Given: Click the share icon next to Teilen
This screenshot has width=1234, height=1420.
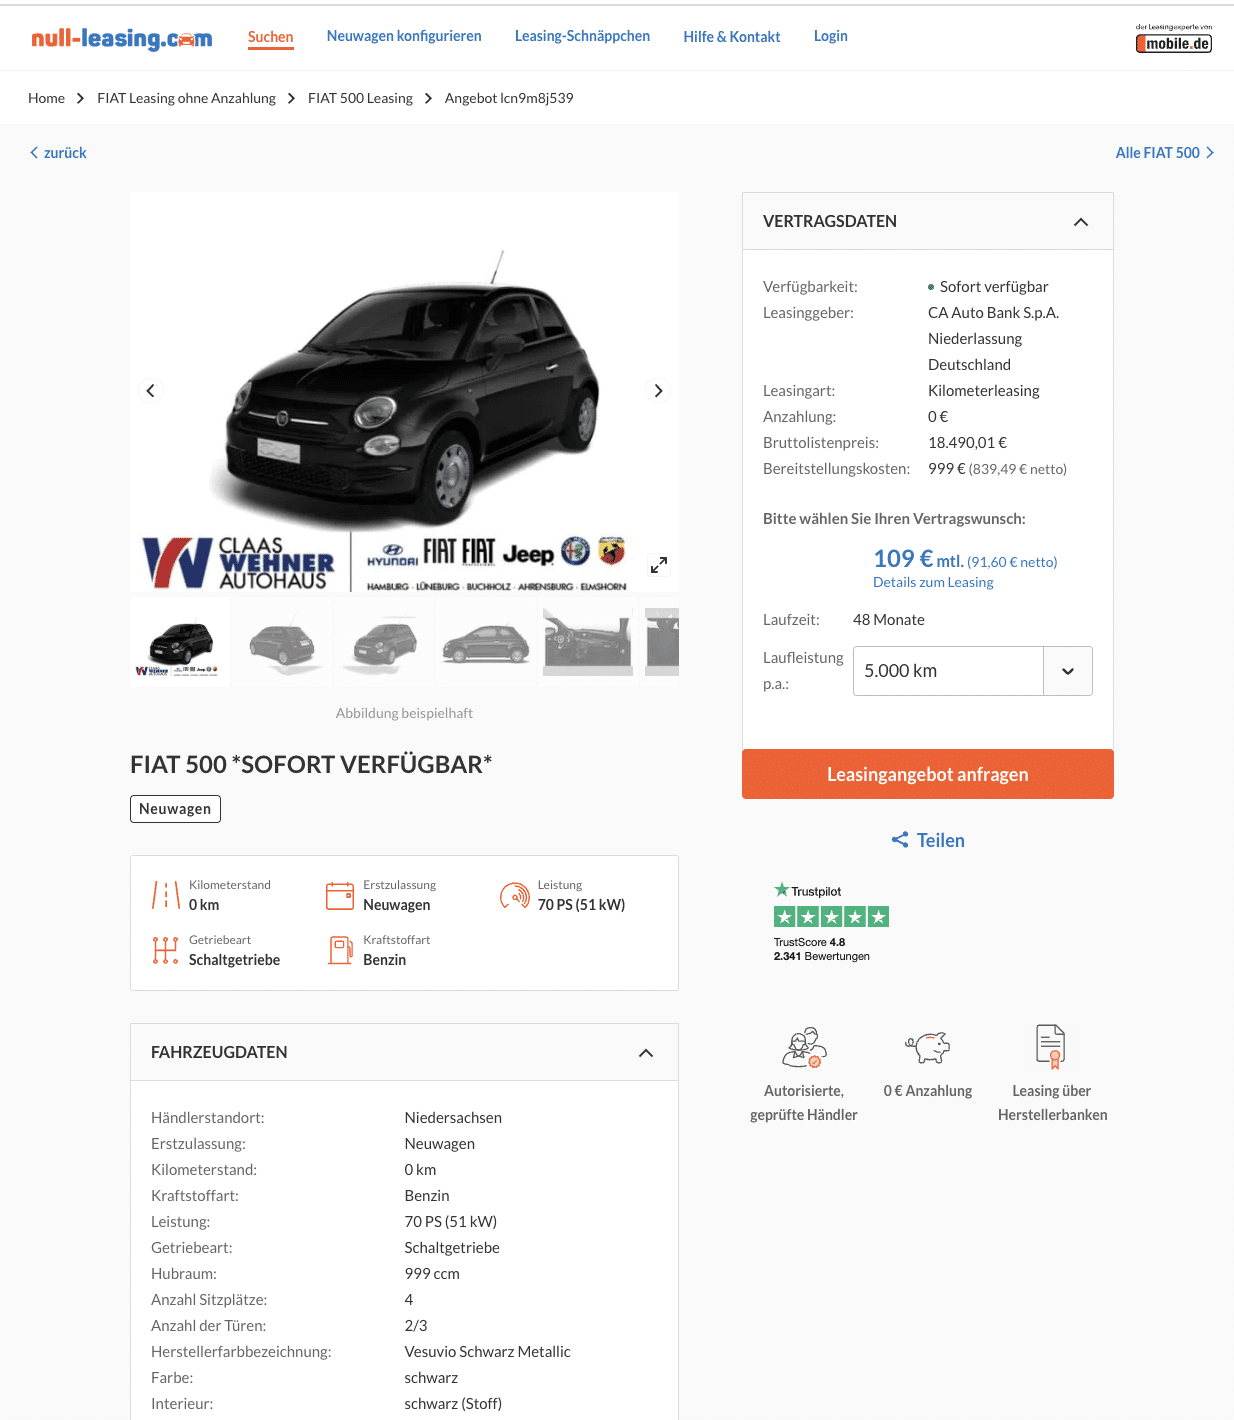Looking at the screenshot, I should (x=900, y=840).
